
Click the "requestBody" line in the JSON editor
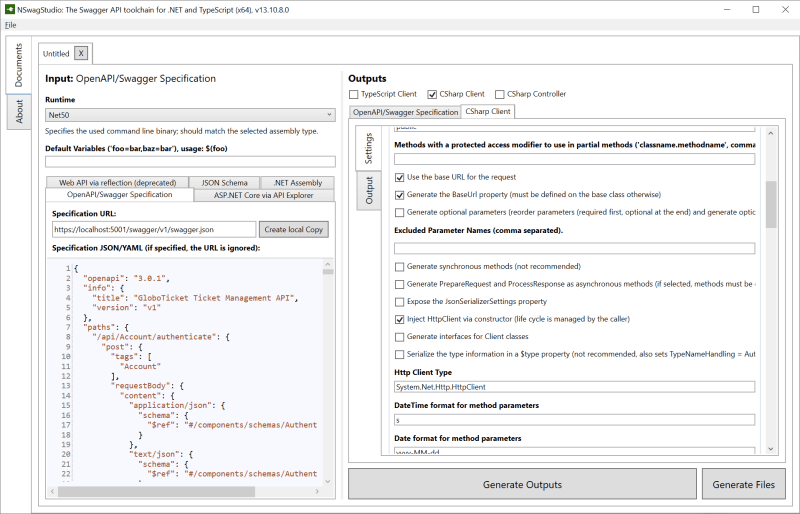tap(147, 386)
